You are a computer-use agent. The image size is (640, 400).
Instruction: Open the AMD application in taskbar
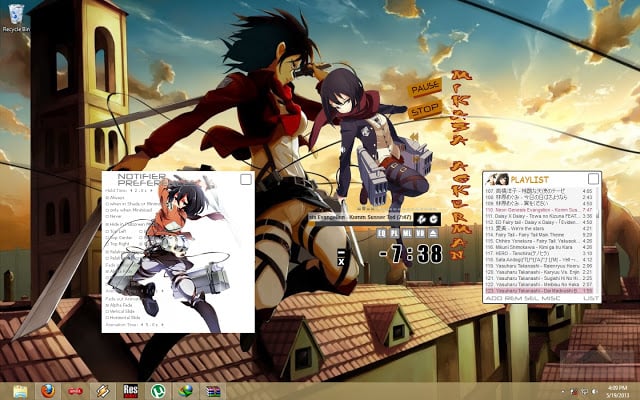click(76, 391)
